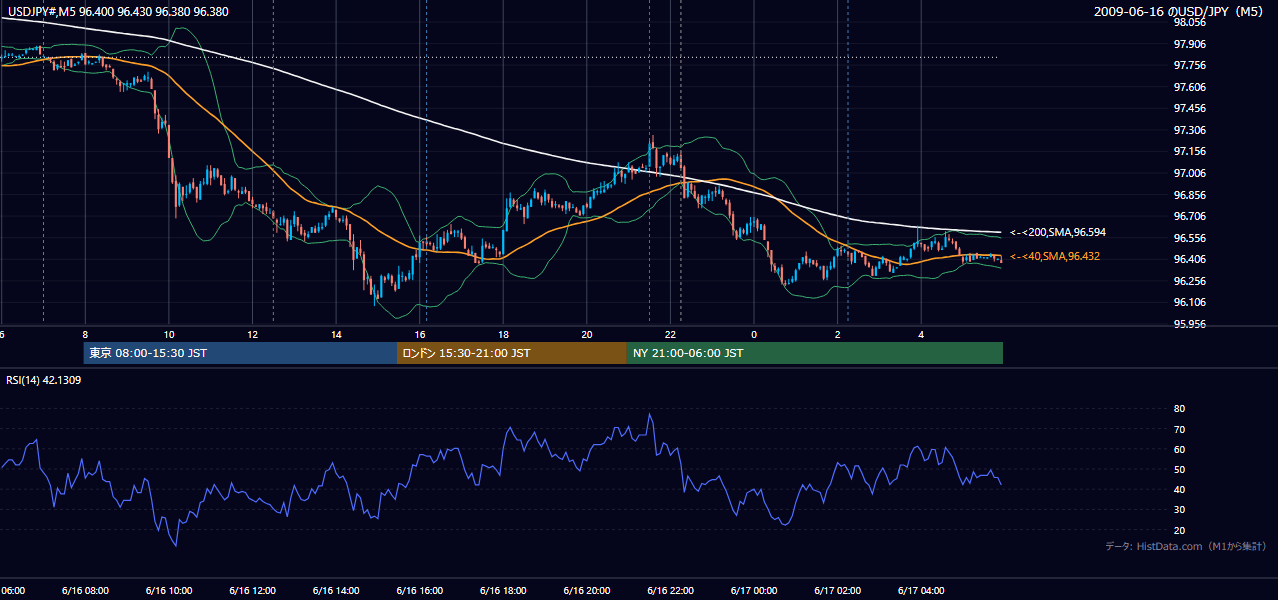The image size is (1278, 600).
Task: Click the '6/16 10:00' bottom time label
Action: click(x=167, y=590)
